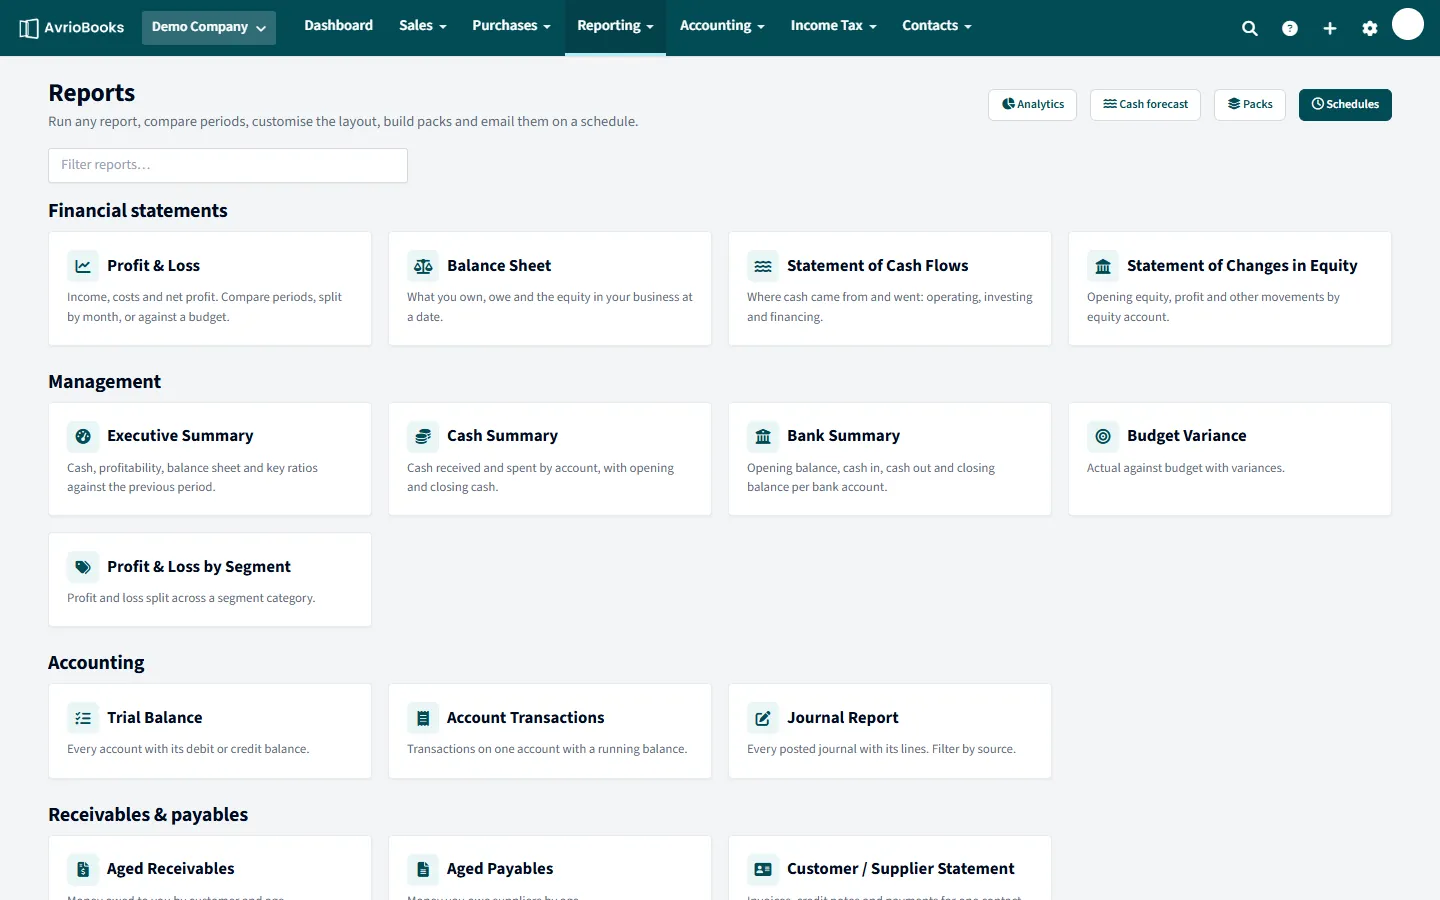The width and height of the screenshot is (1440, 900).
Task: Click the AvrioBooks logo icon
Action: pos(29,28)
